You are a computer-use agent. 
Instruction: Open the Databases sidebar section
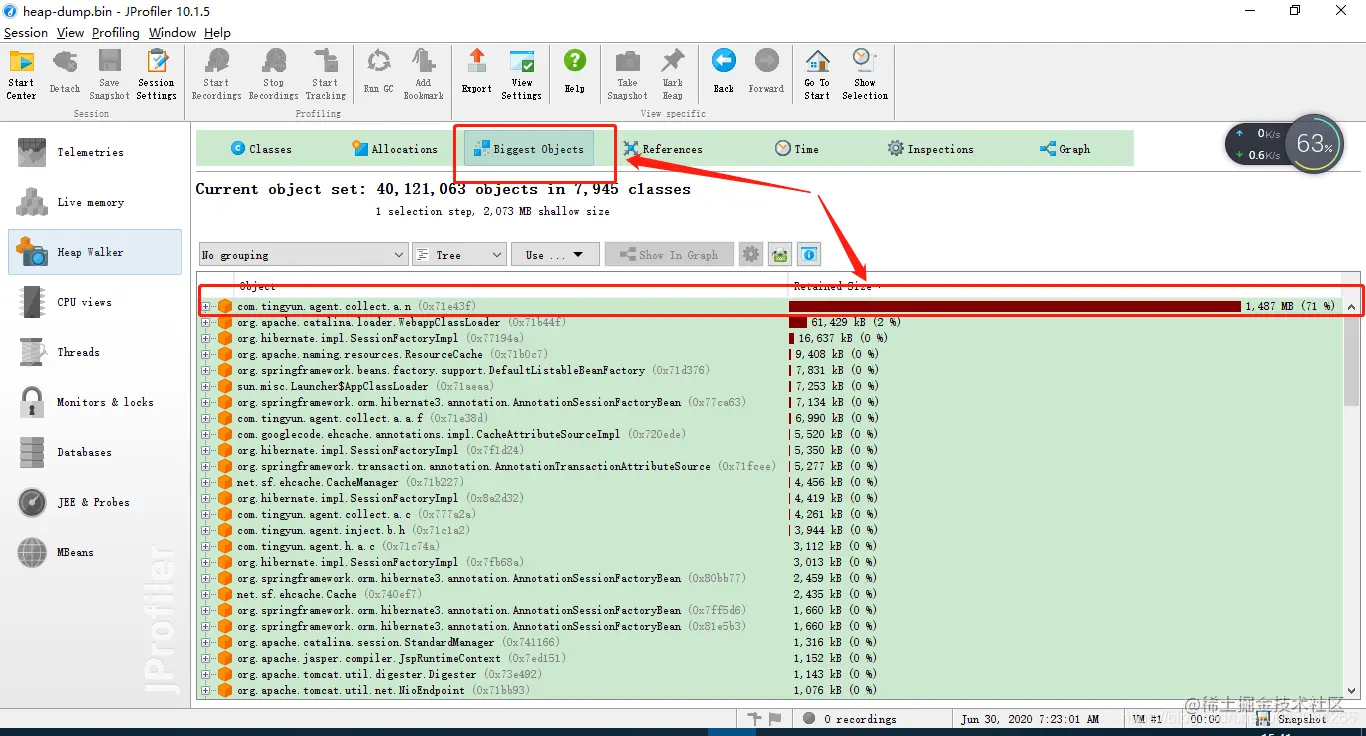[95, 452]
